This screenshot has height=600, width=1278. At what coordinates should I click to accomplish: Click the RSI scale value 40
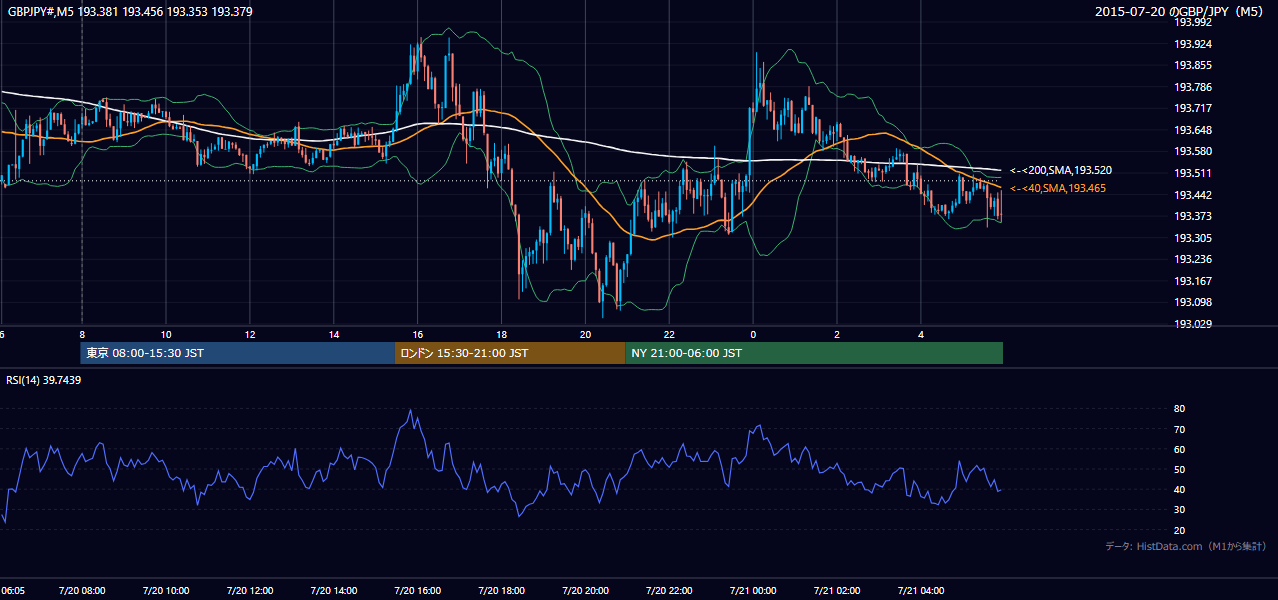(1179, 489)
